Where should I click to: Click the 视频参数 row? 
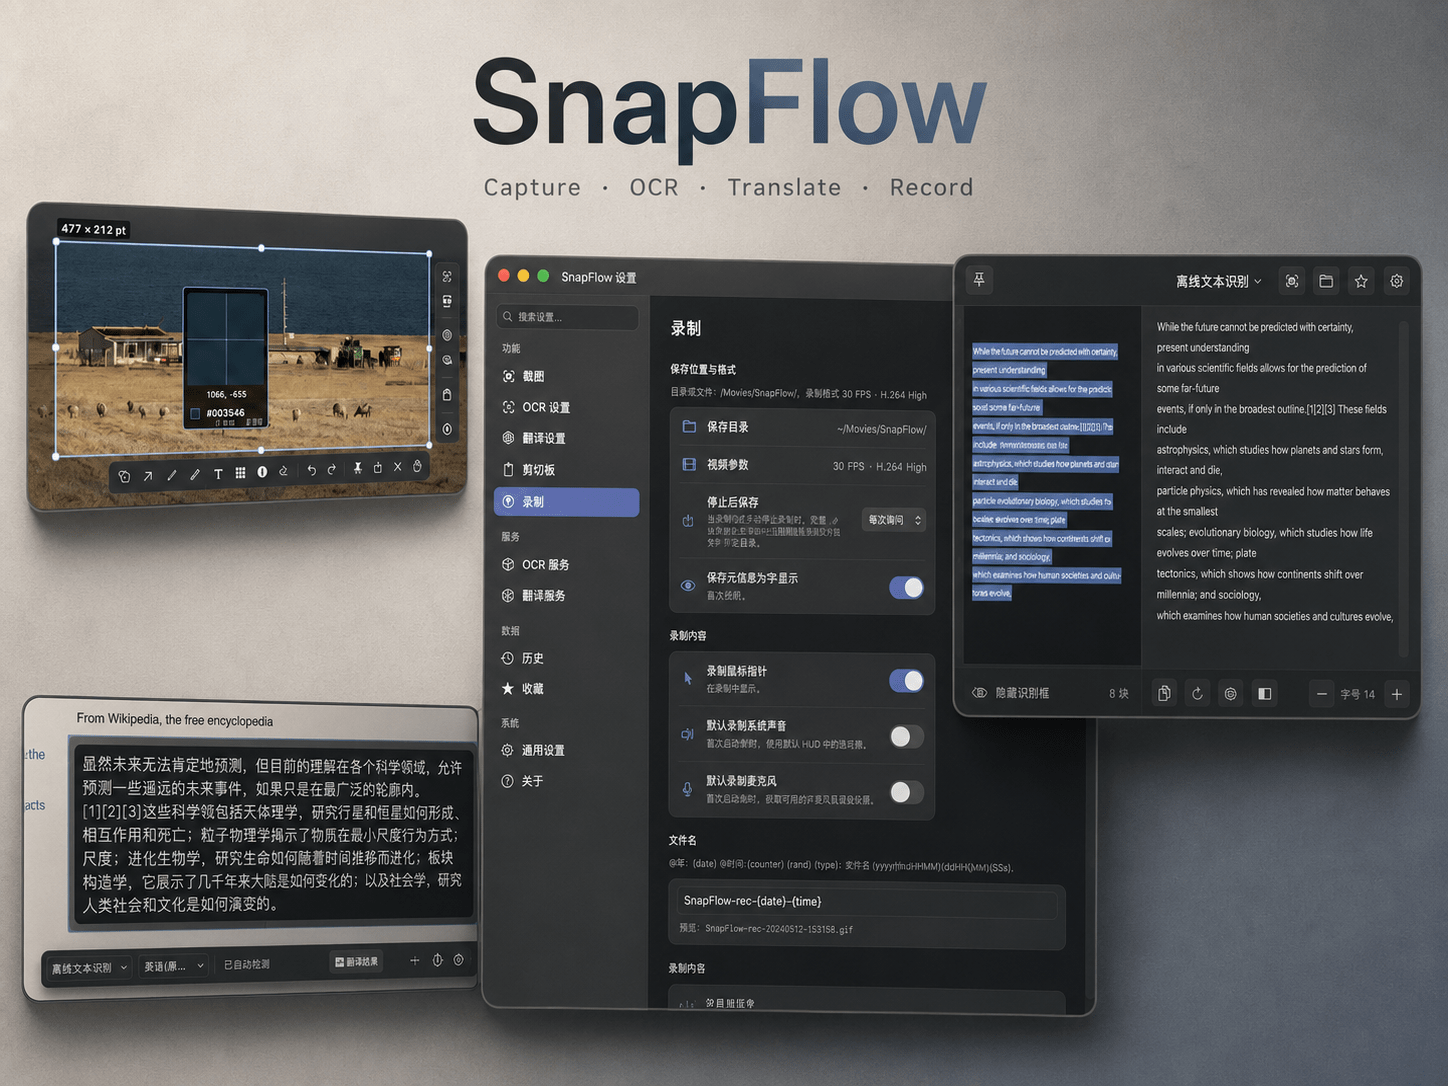coord(802,465)
